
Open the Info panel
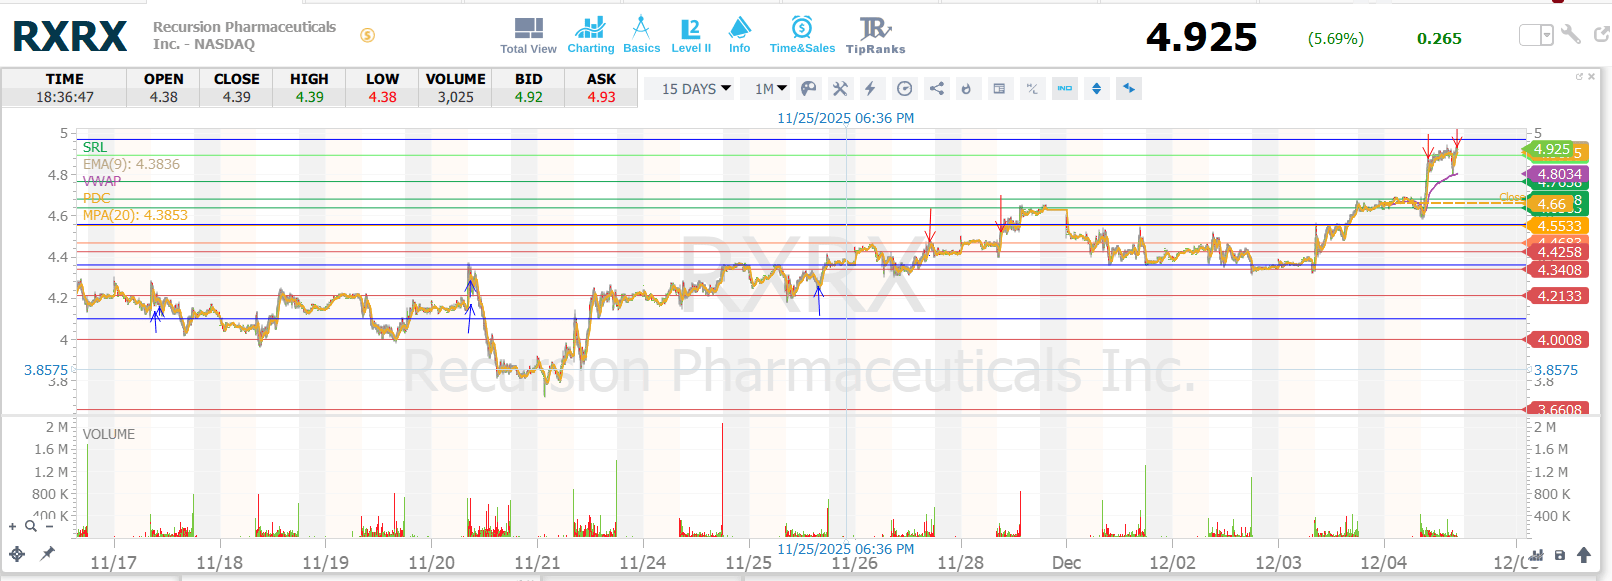pos(740,35)
